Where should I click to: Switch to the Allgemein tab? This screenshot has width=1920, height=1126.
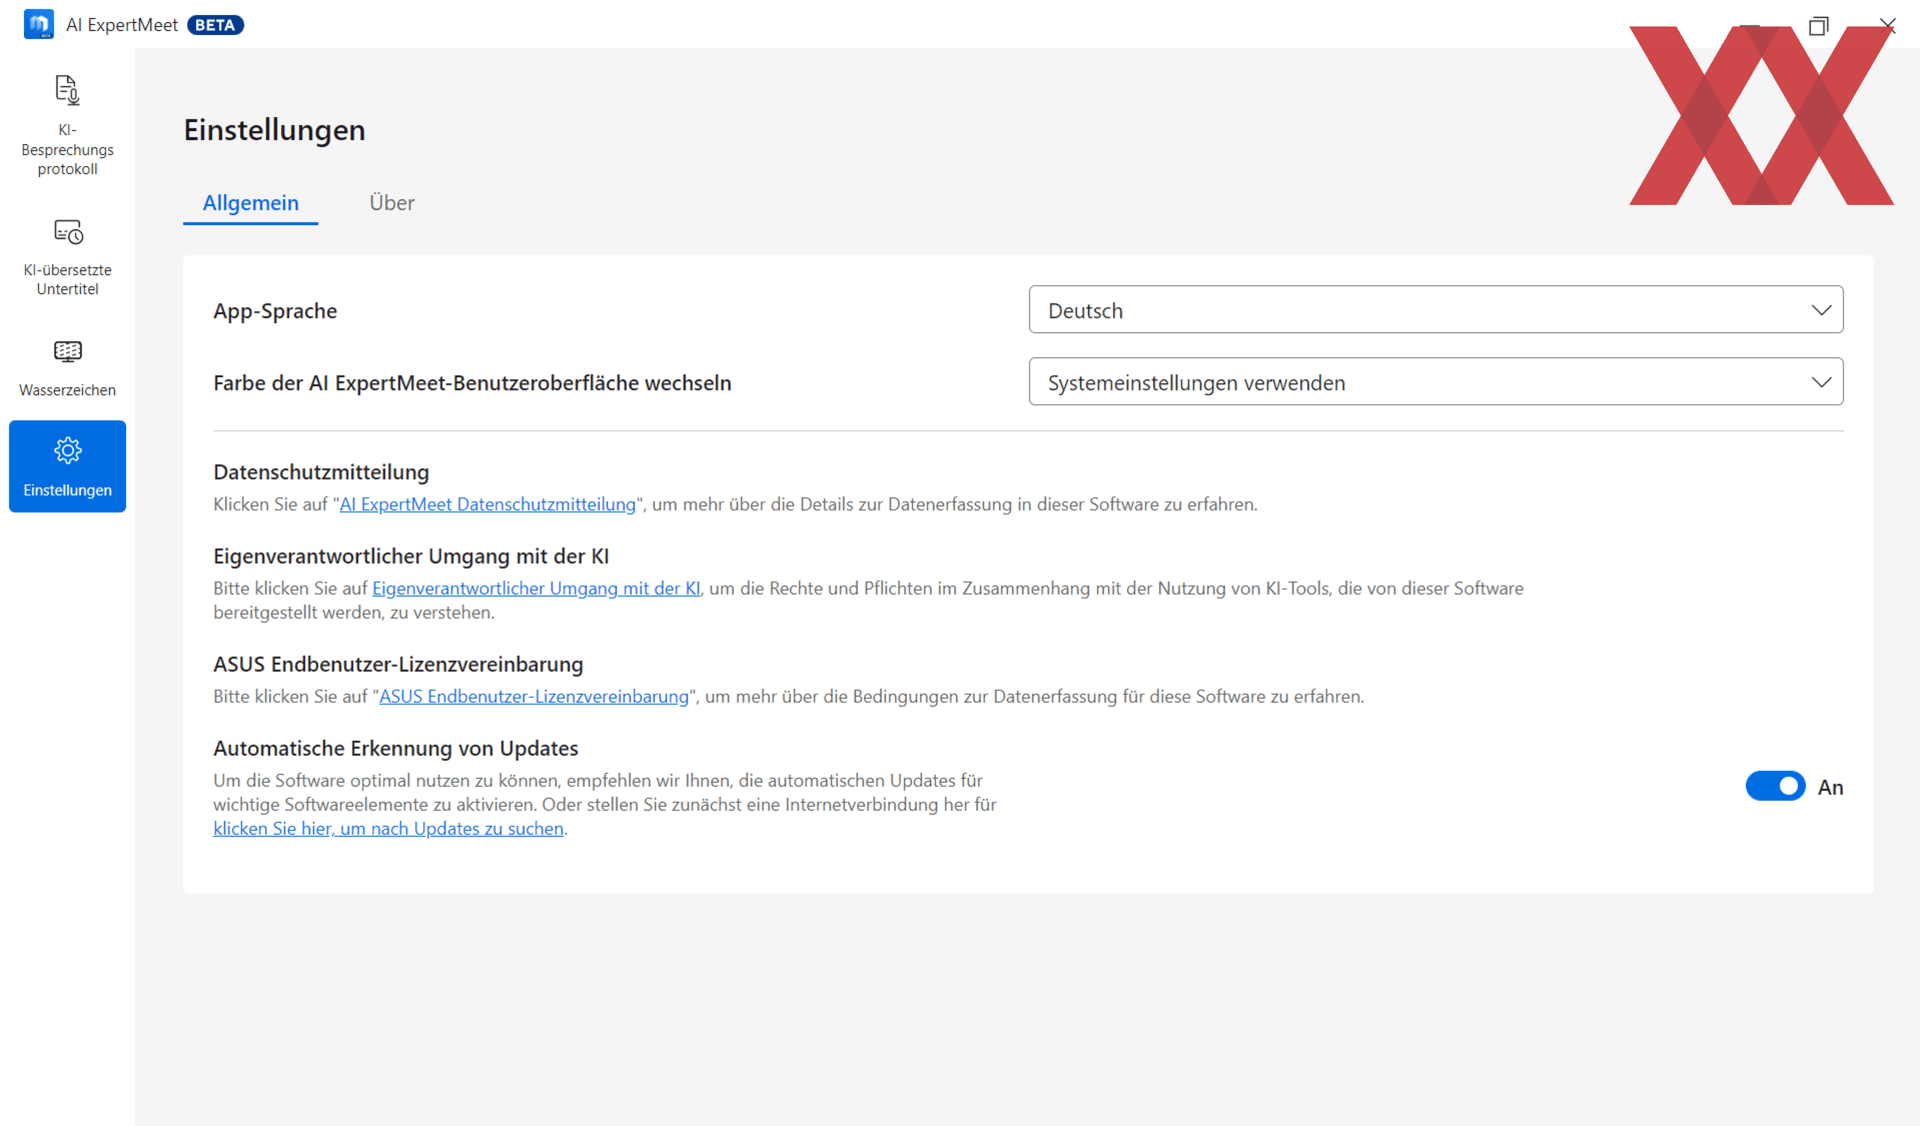point(250,203)
